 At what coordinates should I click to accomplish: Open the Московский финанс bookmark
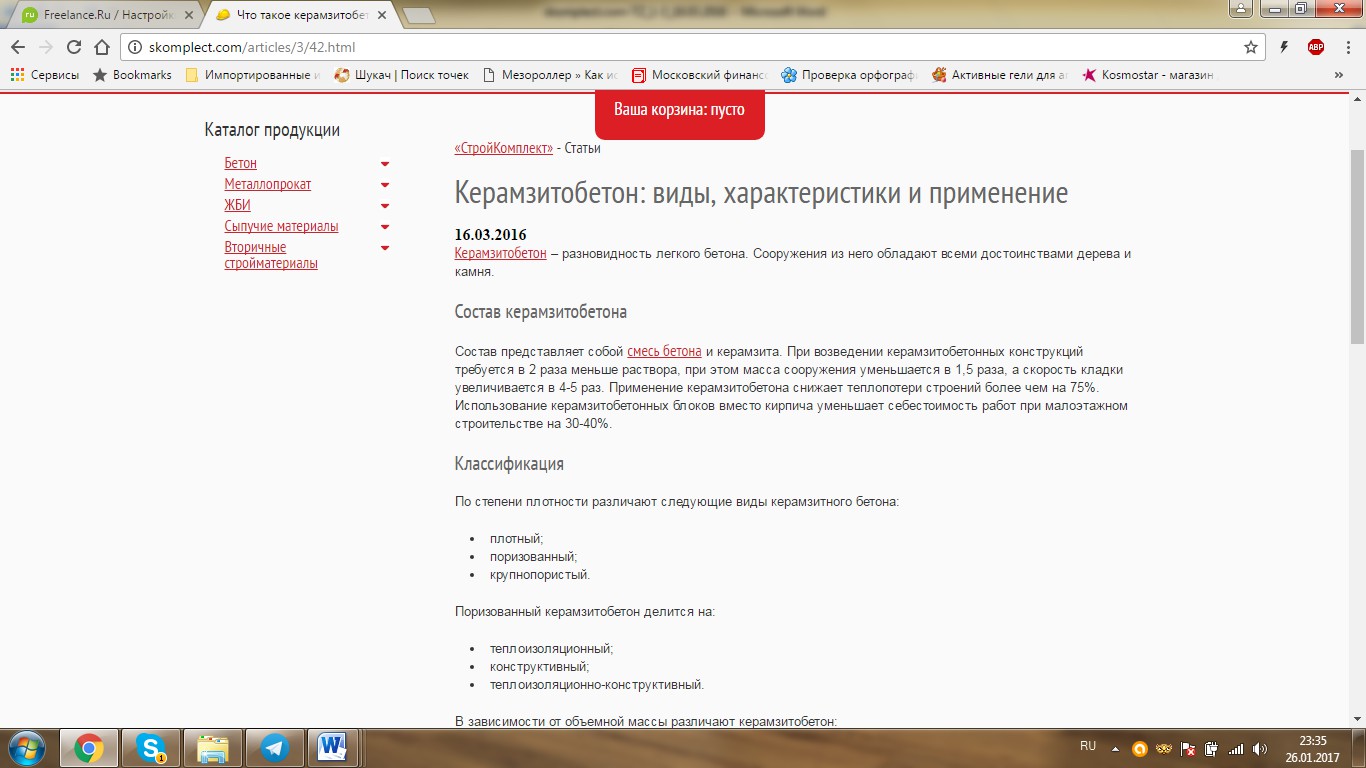[699, 75]
